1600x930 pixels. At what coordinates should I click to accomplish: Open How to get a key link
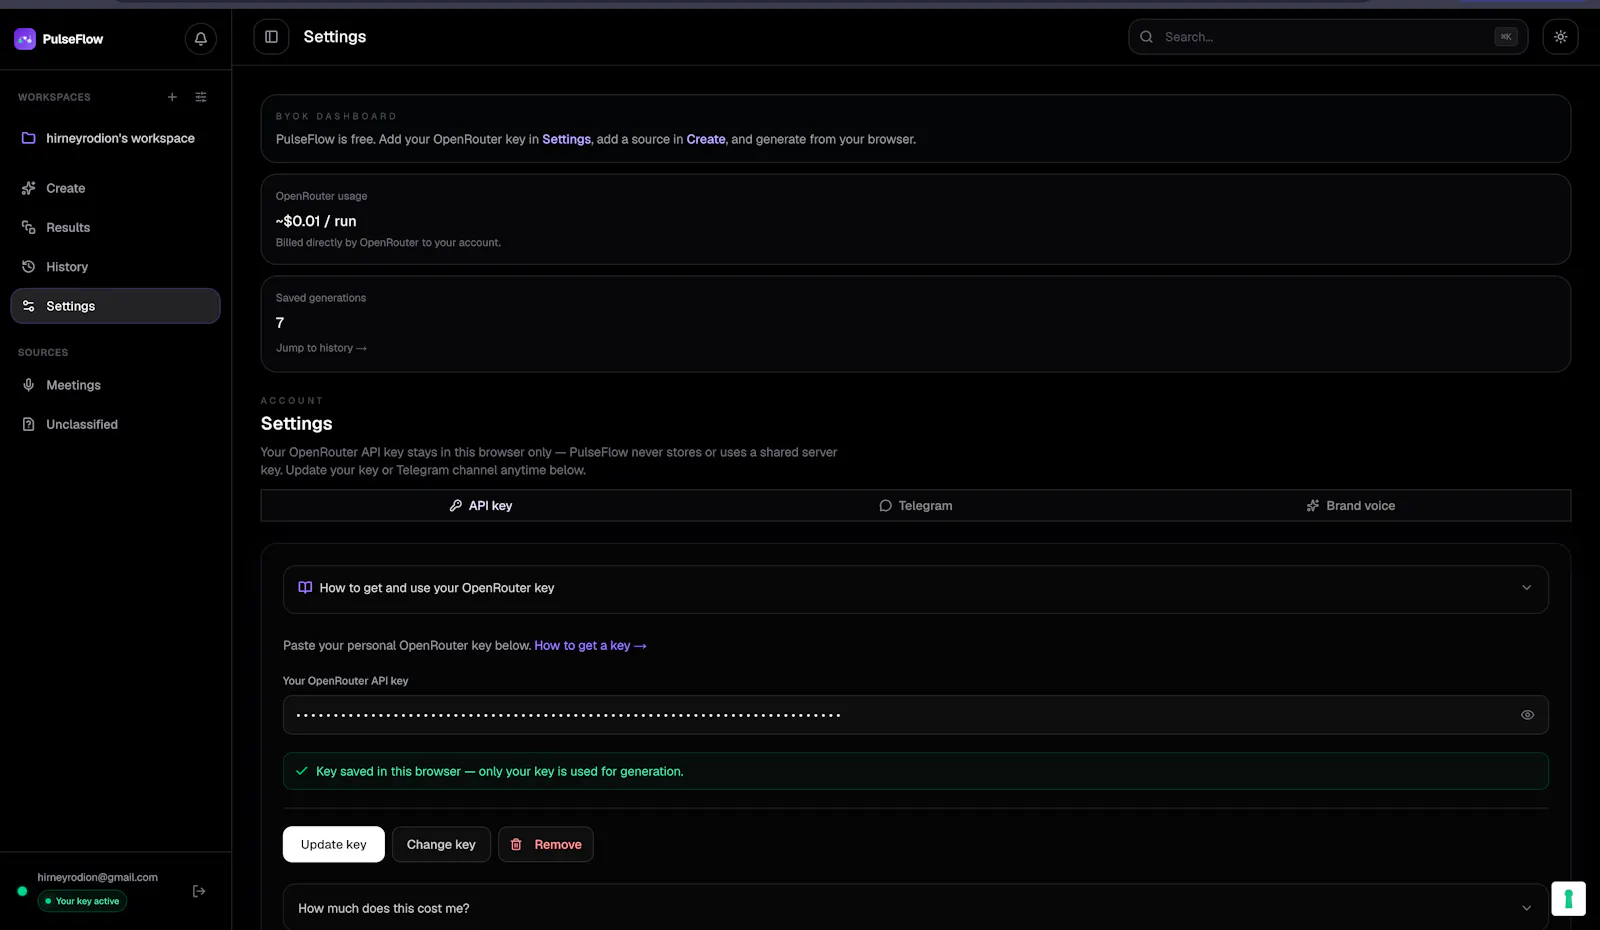tap(590, 646)
